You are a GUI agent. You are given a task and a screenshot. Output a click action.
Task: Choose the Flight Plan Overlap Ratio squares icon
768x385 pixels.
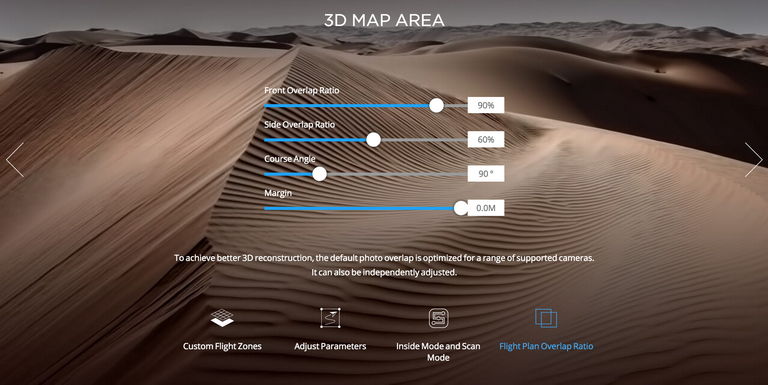(x=546, y=318)
